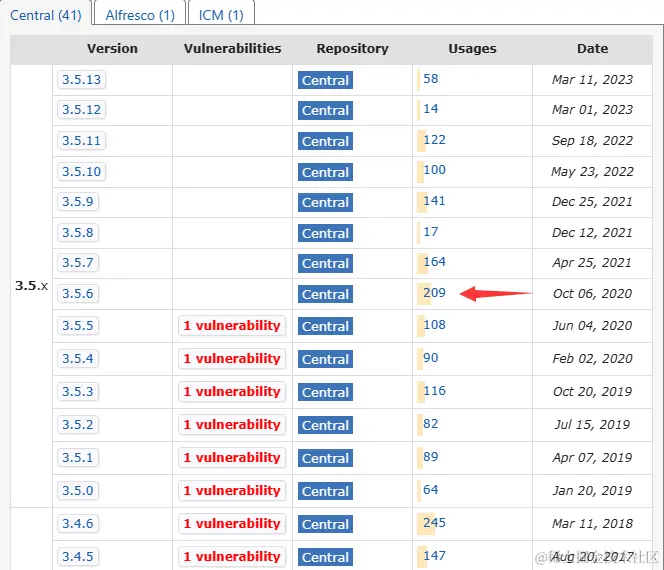The image size is (664, 570).
Task: View the vulnerability for version 3.5.4
Action: 232,359
